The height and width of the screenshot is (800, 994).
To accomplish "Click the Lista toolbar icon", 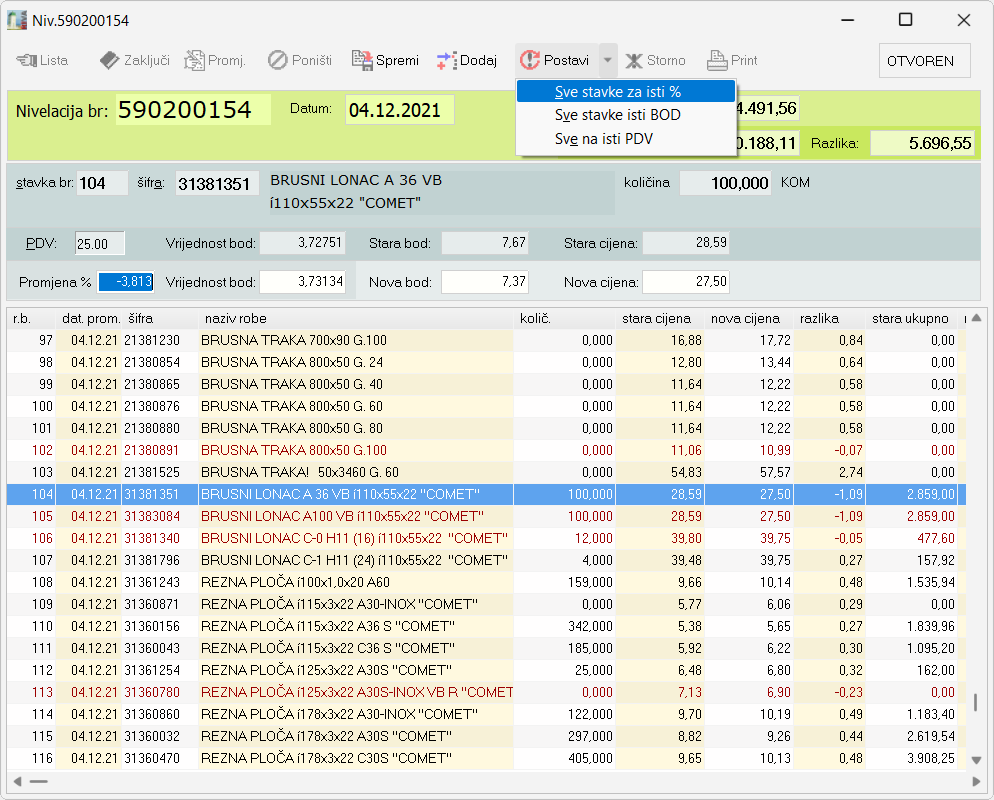I will coord(26,60).
